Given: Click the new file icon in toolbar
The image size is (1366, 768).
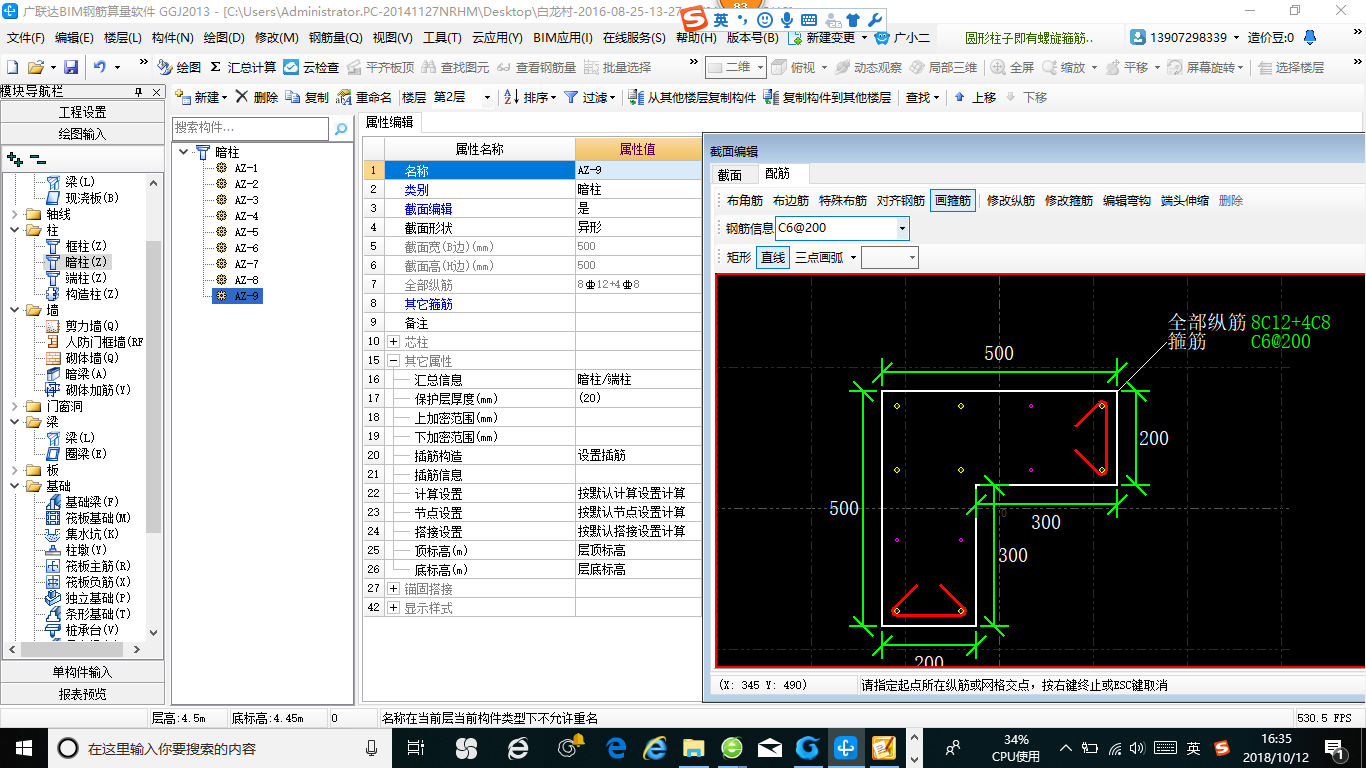Looking at the screenshot, I should coord(12,67).
